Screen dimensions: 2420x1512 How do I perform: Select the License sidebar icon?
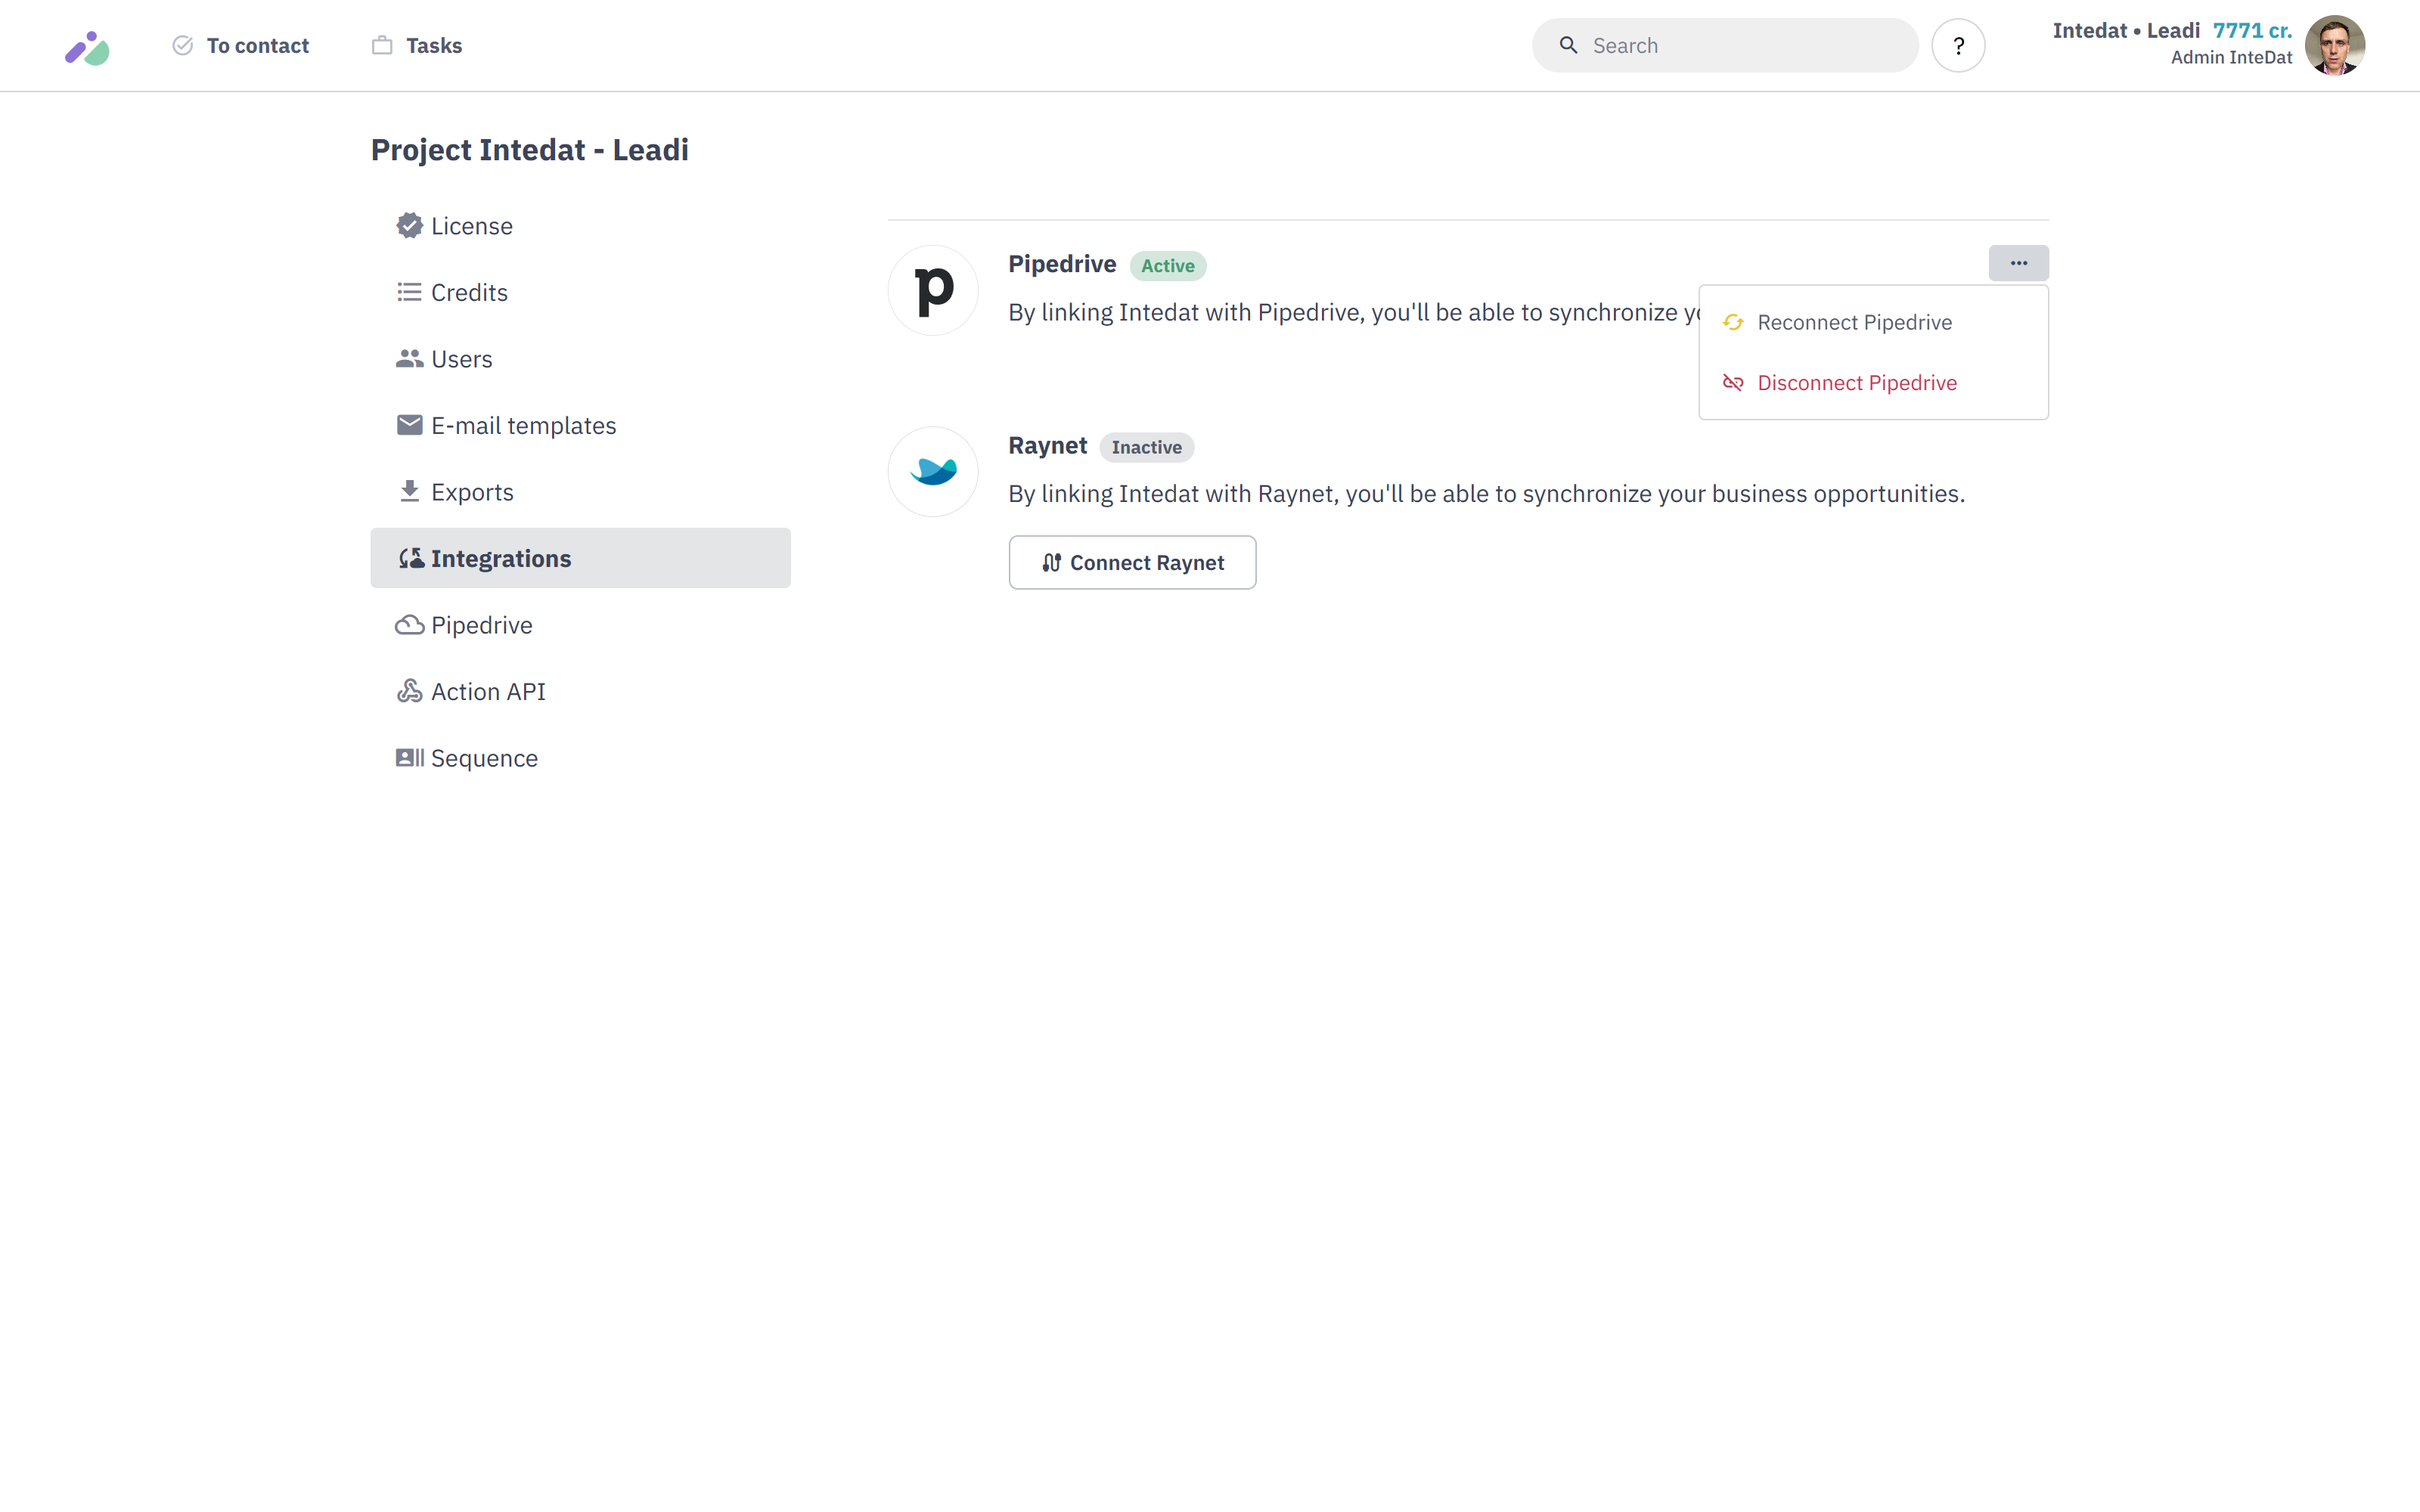(409, 225)
